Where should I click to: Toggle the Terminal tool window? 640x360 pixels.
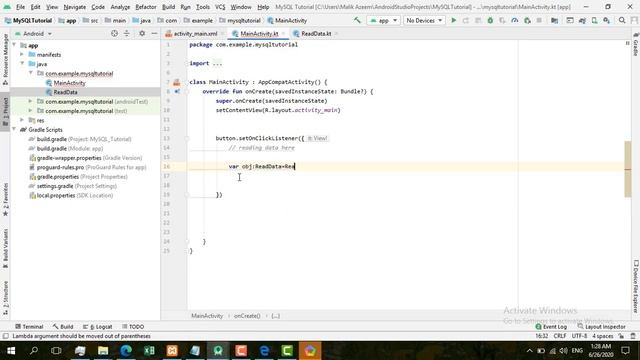(x=29, y=327)
